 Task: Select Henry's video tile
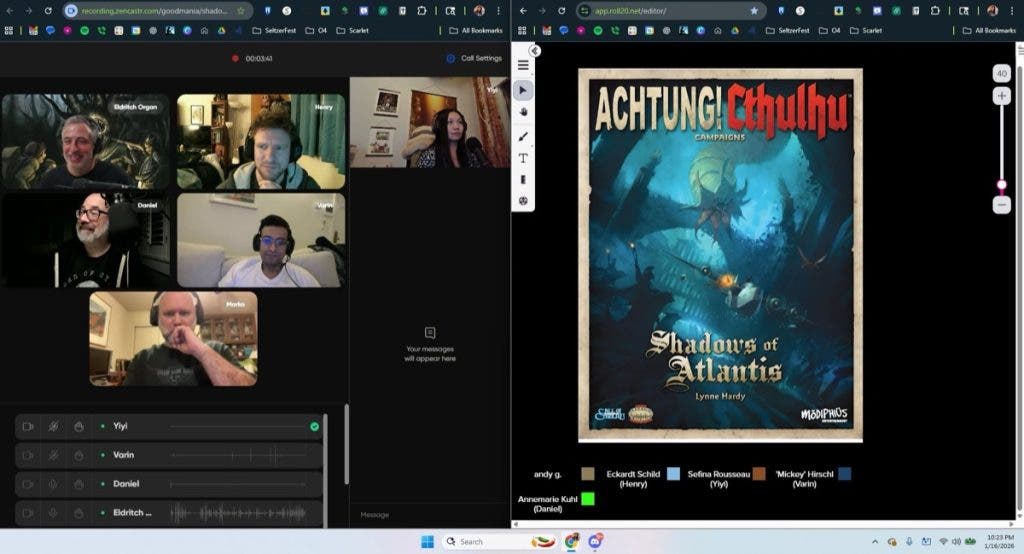[x=261, y=141]
